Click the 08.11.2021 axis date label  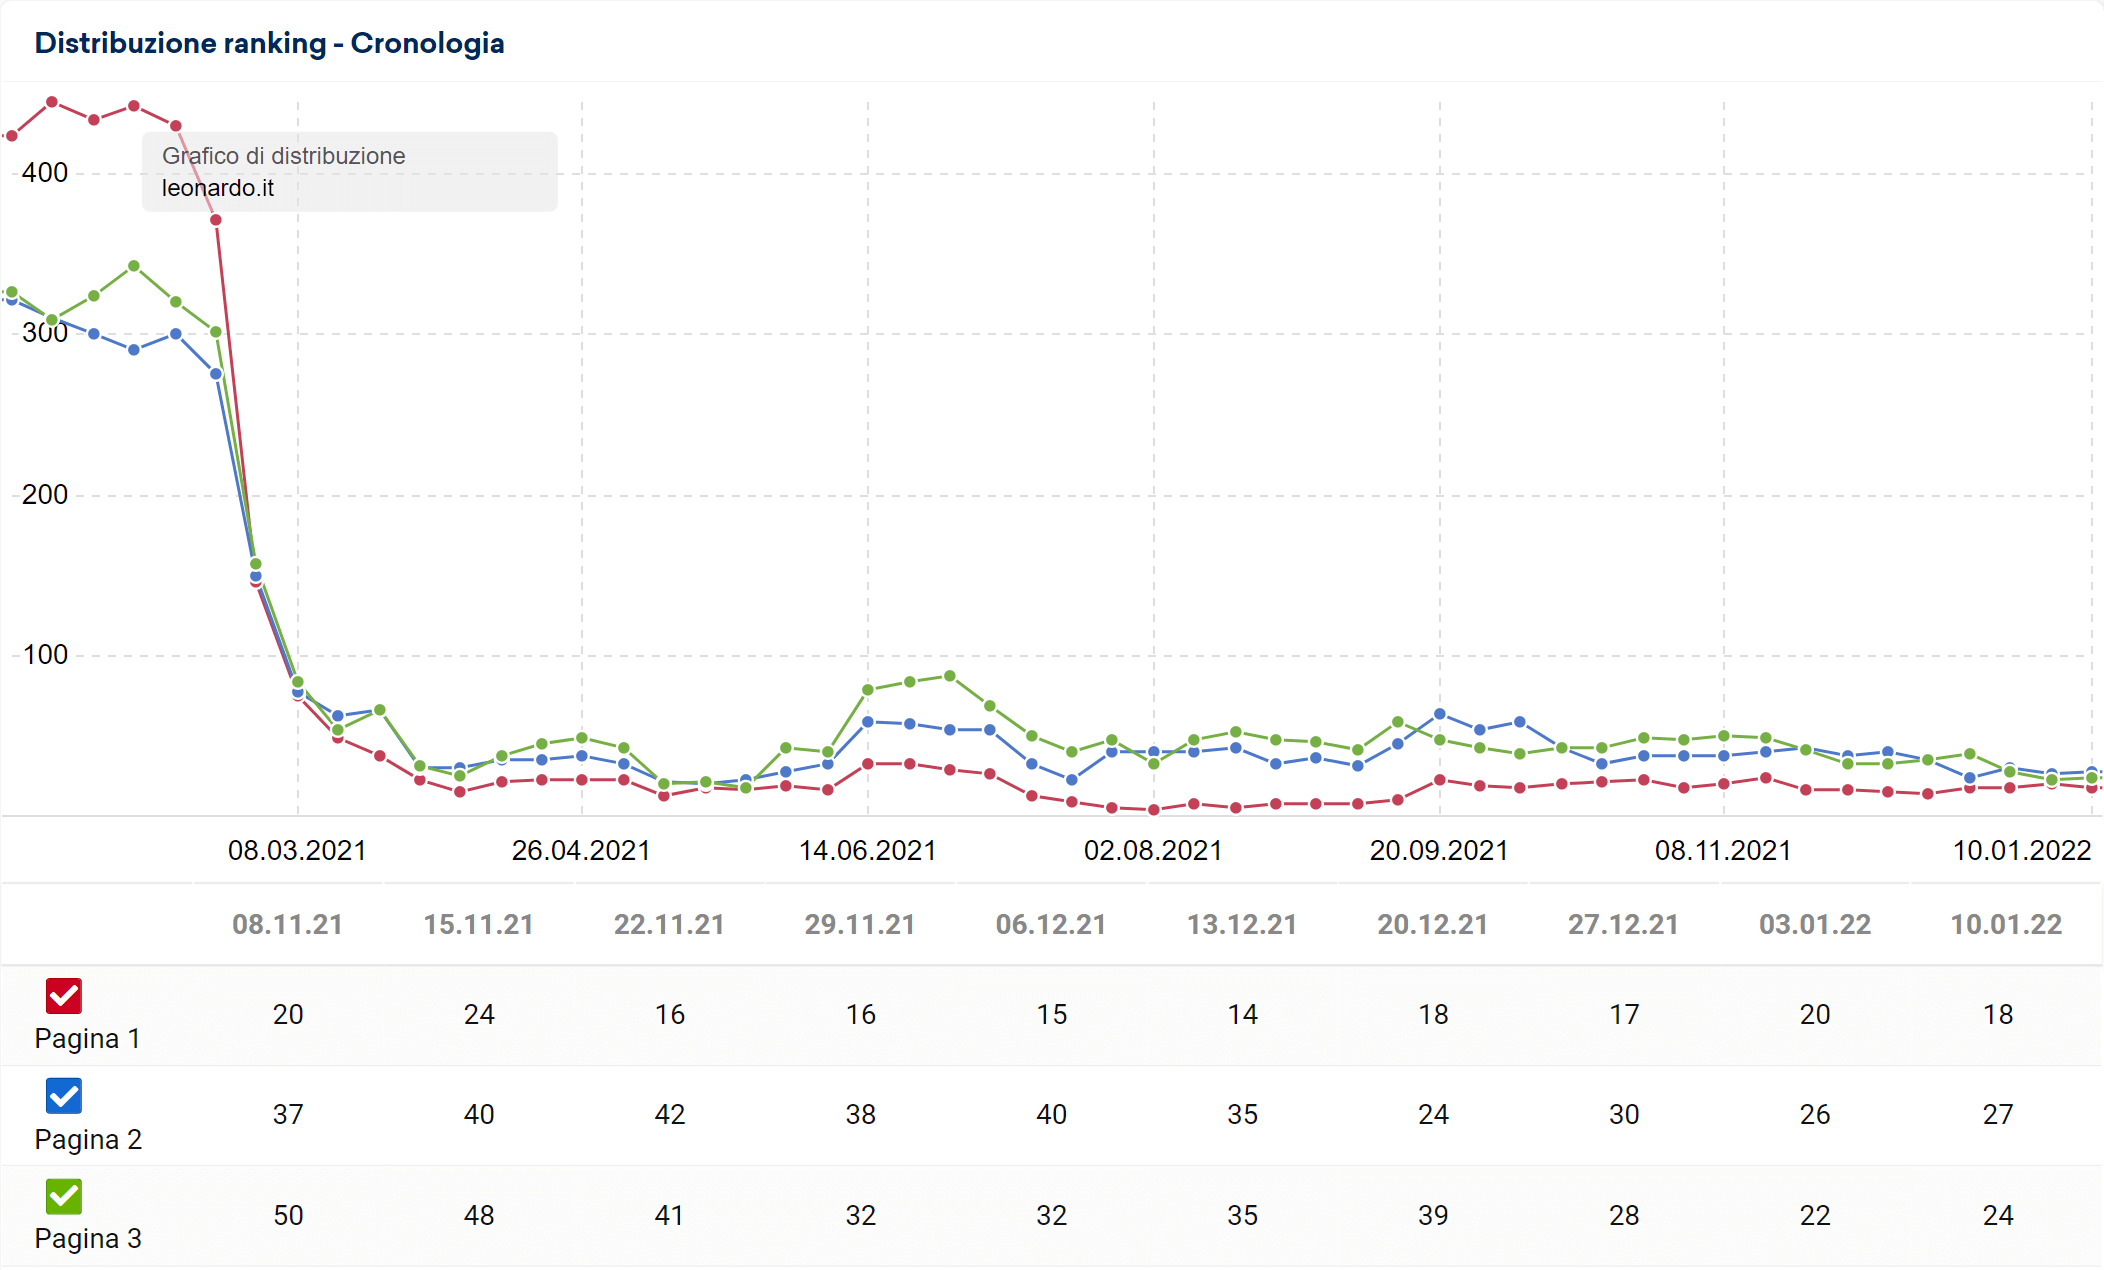coord(1723,851)
